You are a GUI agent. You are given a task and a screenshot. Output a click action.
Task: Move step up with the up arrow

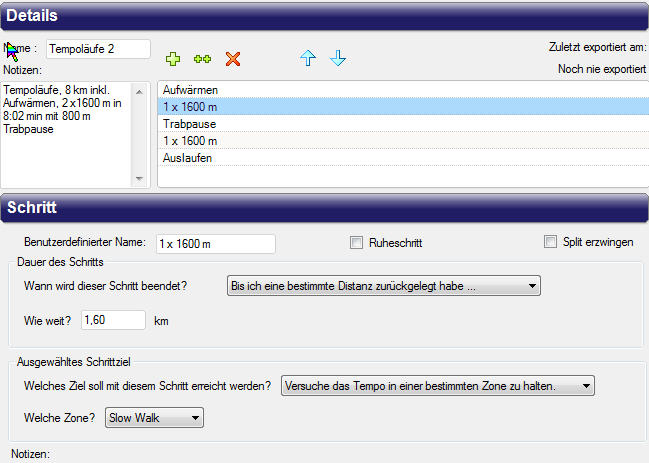308,59
